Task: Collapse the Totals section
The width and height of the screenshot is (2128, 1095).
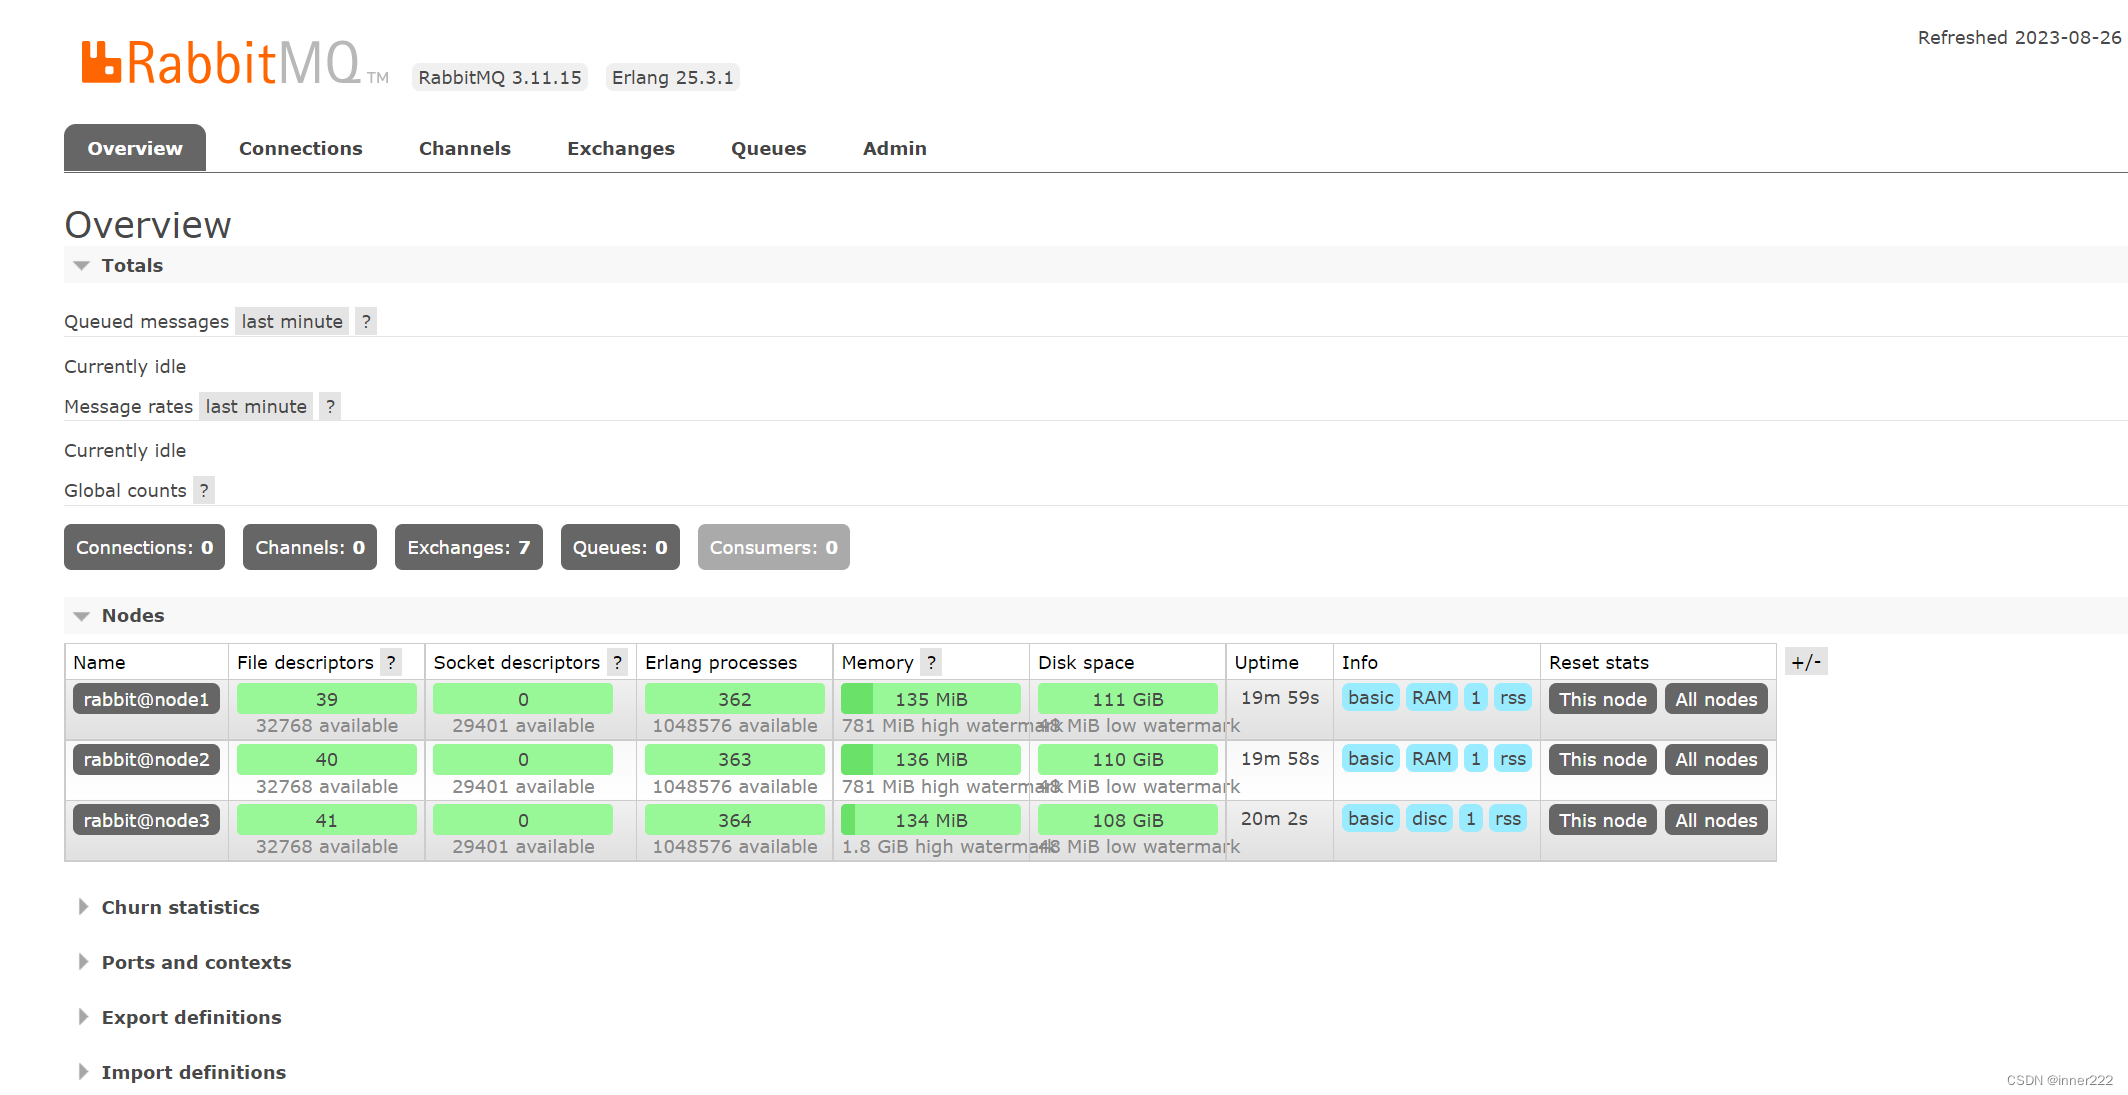Action: [119, 265]
